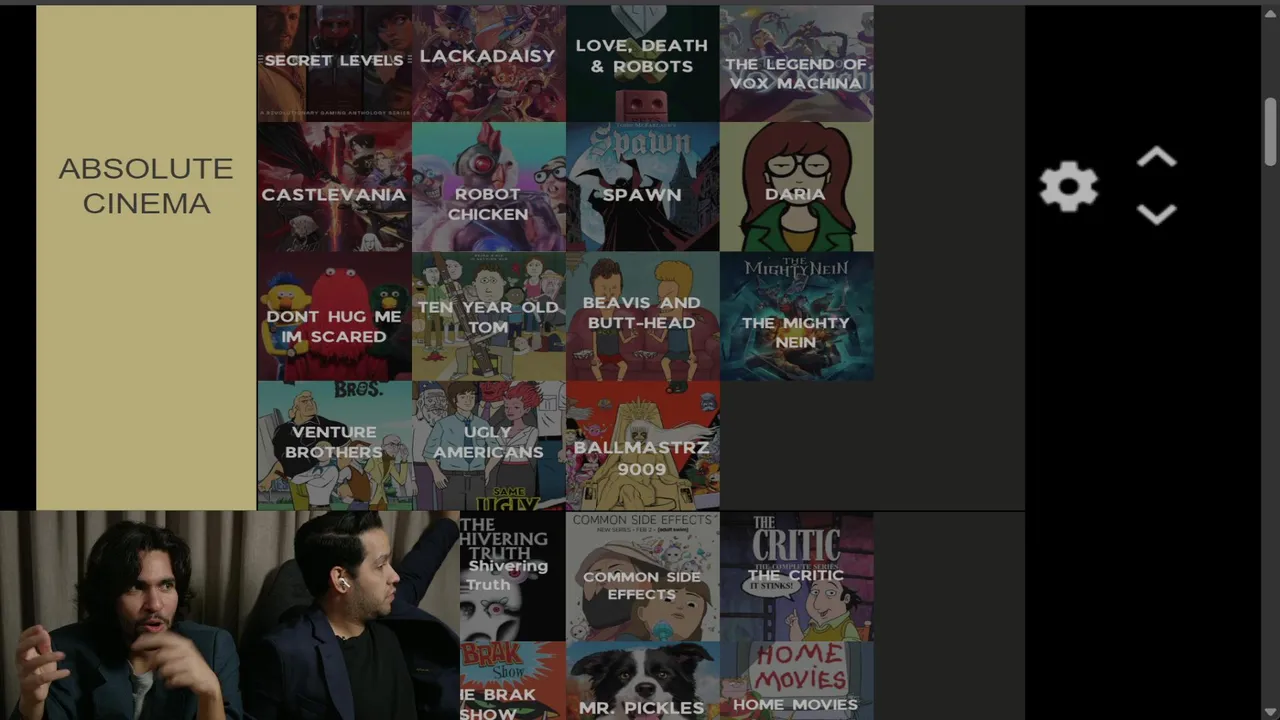Select the Lackadaisy thumbnail
Image resolution: width=1280 pixels, height=720 pixels.
[x=488, y=63]
